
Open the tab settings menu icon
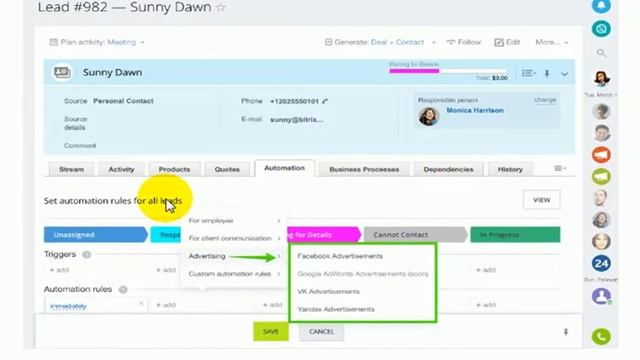click(560, 168)
